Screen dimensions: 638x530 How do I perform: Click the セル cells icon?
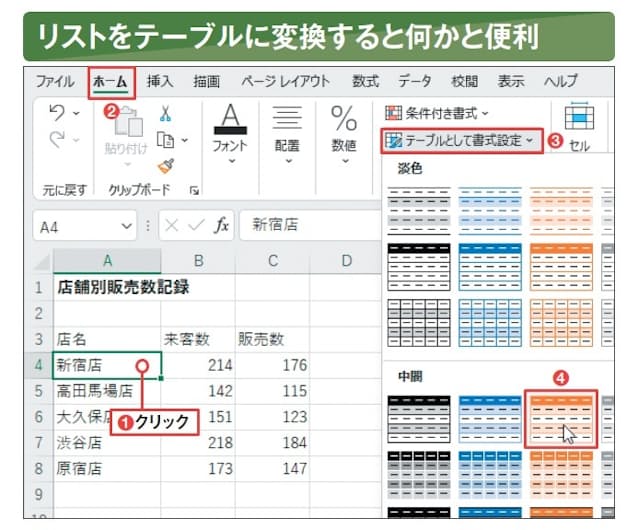pos(579,116)
